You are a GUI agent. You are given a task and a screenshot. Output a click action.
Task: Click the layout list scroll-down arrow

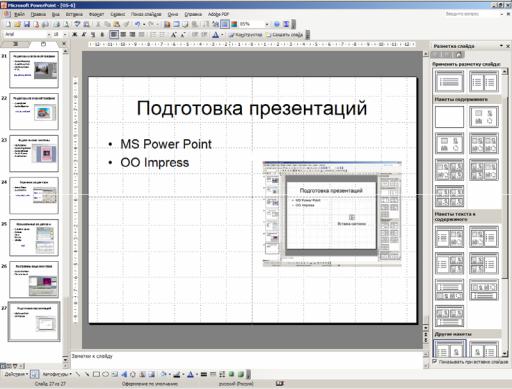click(505, 353)
